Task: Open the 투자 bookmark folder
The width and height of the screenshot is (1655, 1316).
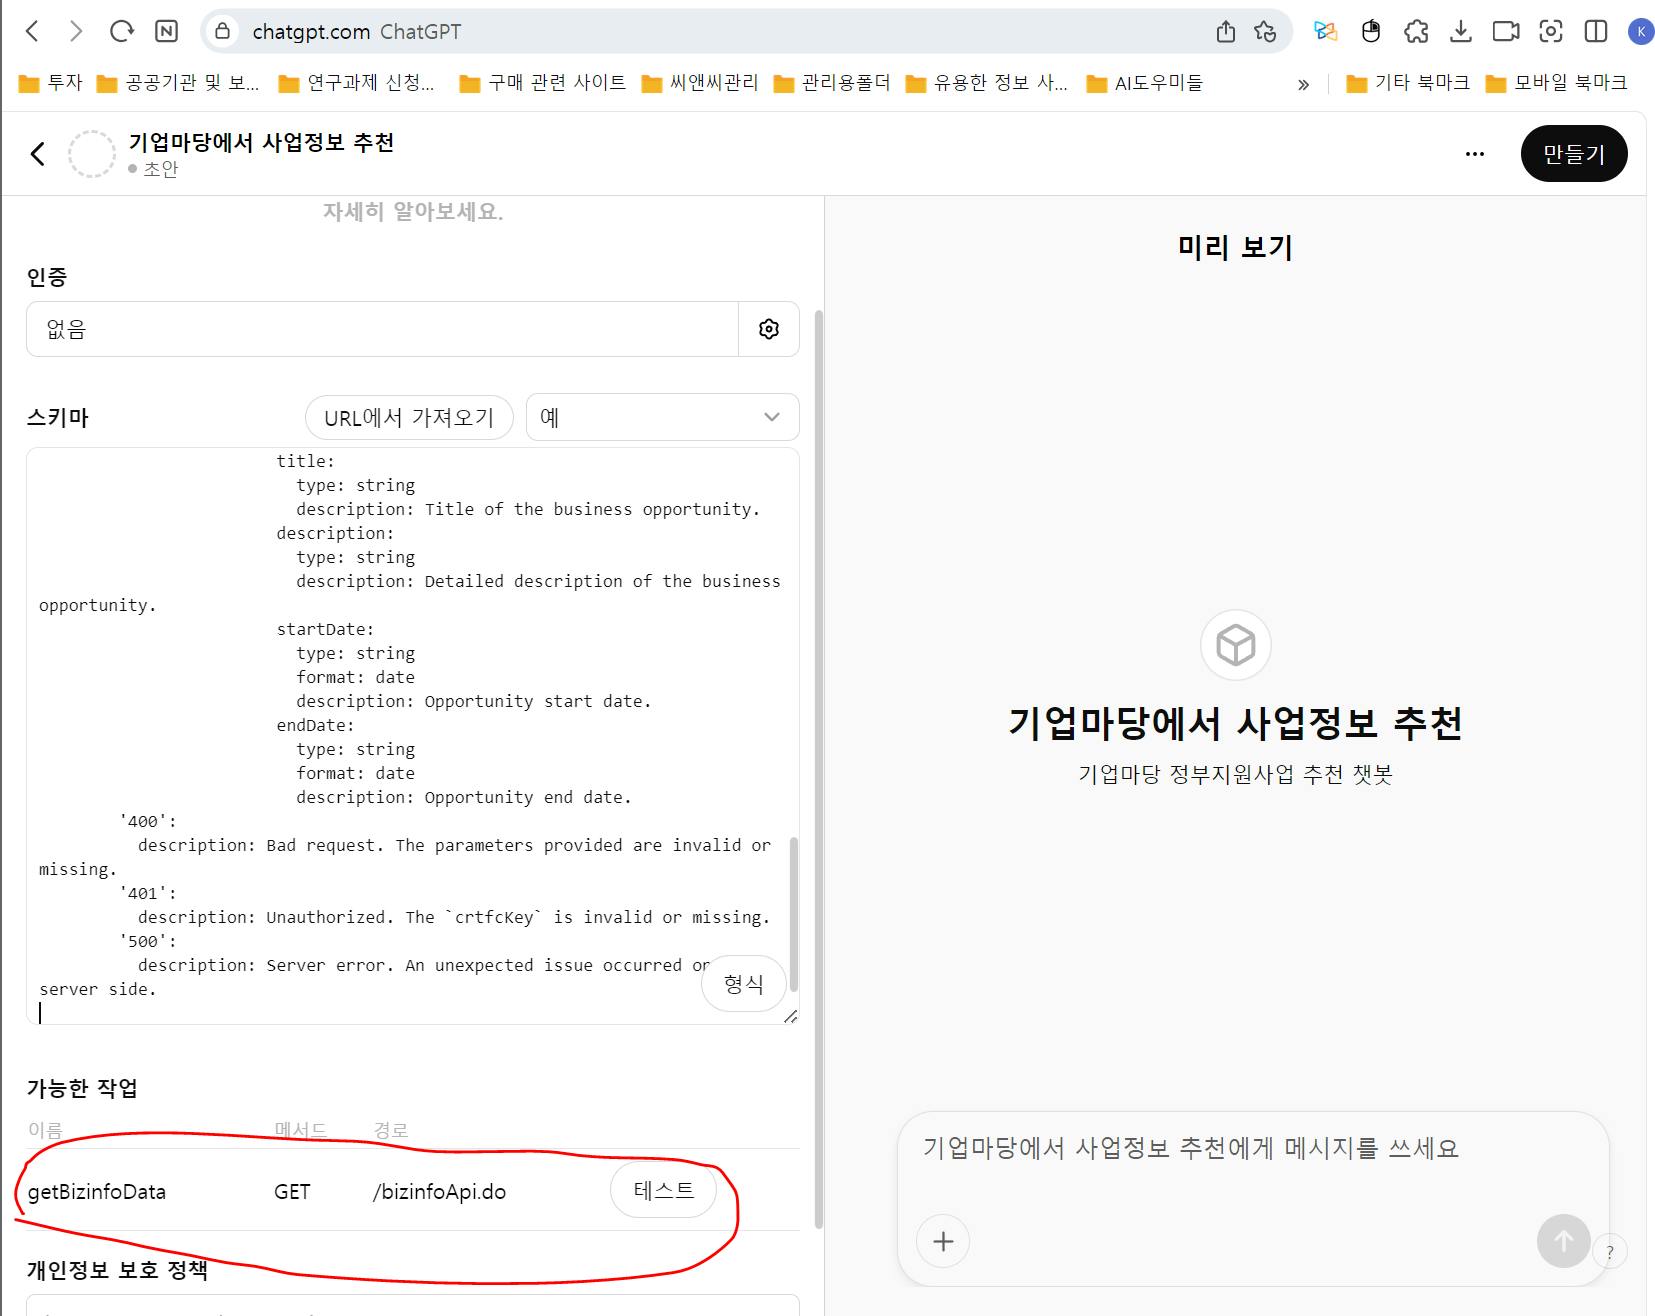Action: click(51, 83)
